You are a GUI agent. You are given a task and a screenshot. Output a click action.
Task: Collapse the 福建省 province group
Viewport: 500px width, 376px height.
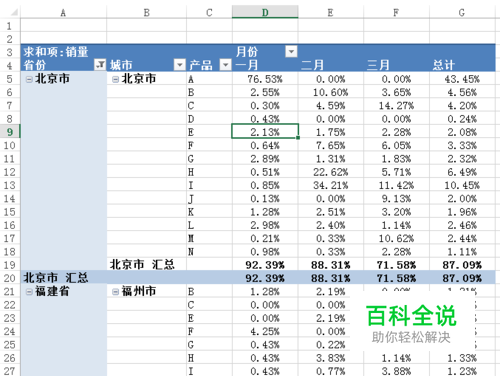tap(29, 292)
